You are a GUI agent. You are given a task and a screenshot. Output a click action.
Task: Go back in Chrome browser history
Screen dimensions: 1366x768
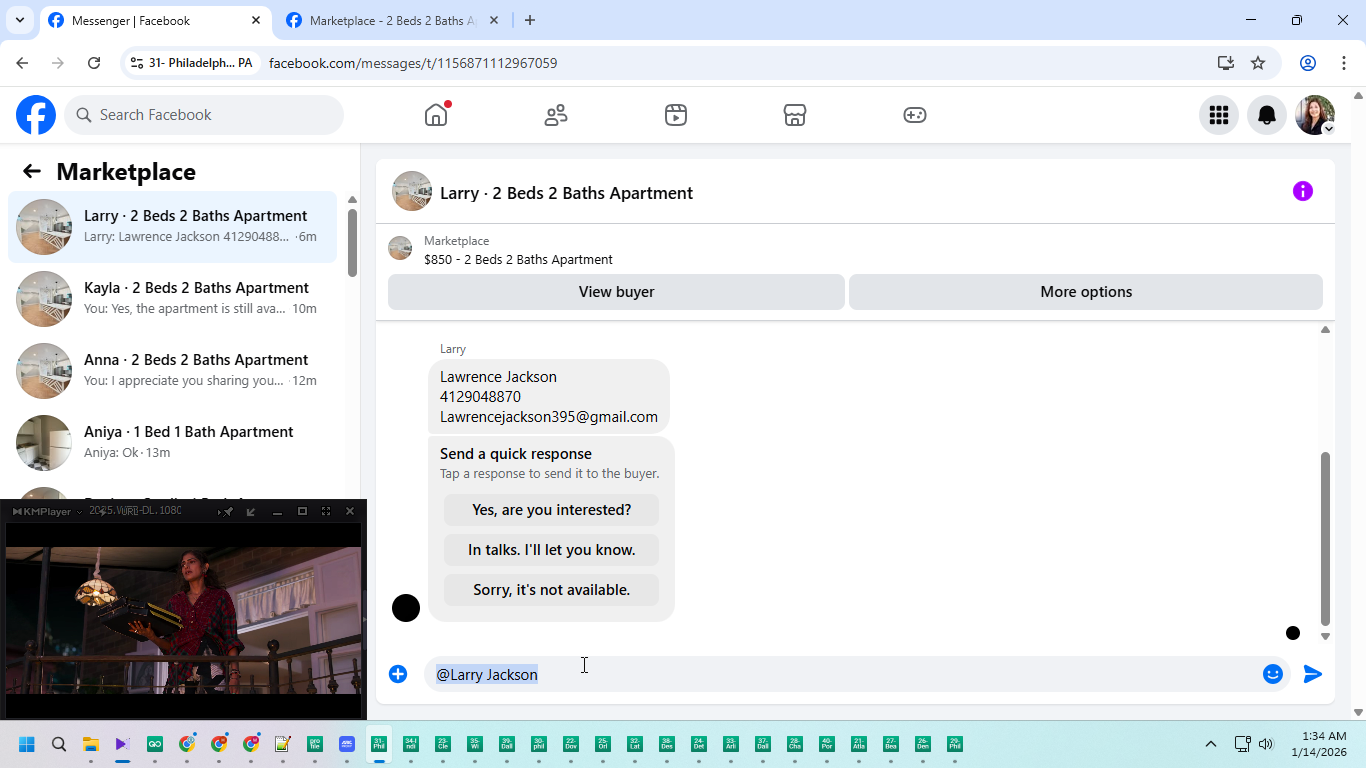tap(22, 63)
